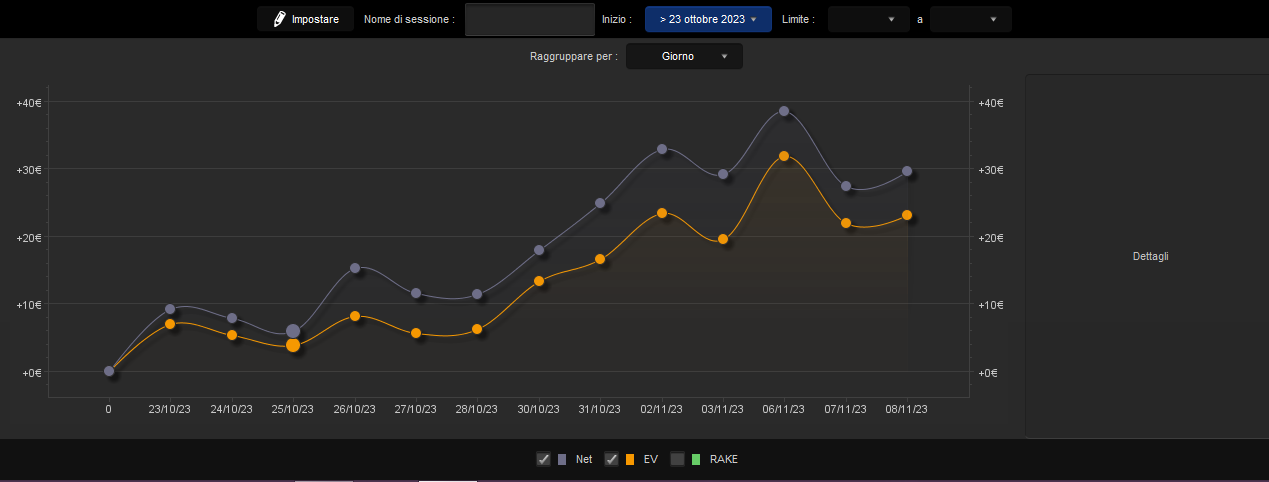Select the EV data point at 02/11/23
This screenshot has height=482, width=1269.
[x=662, y=213]
